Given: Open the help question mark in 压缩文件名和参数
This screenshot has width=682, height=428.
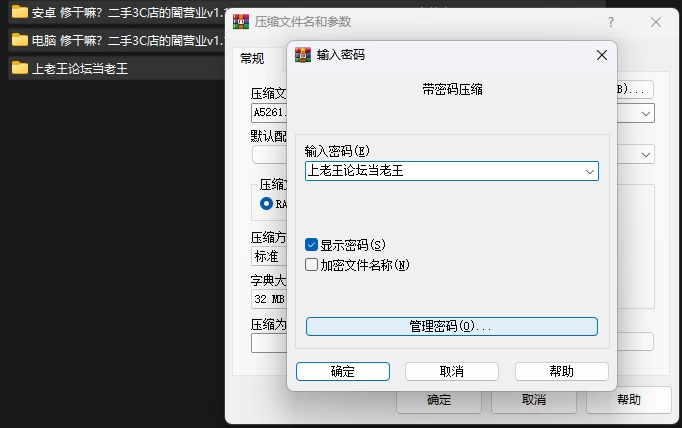Looking at the screenshot, I should coord(611,22).
